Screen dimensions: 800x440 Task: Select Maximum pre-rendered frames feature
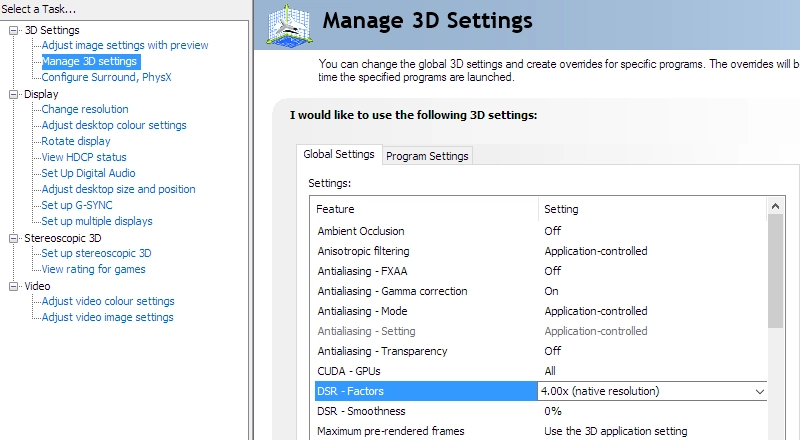[391, 431]
